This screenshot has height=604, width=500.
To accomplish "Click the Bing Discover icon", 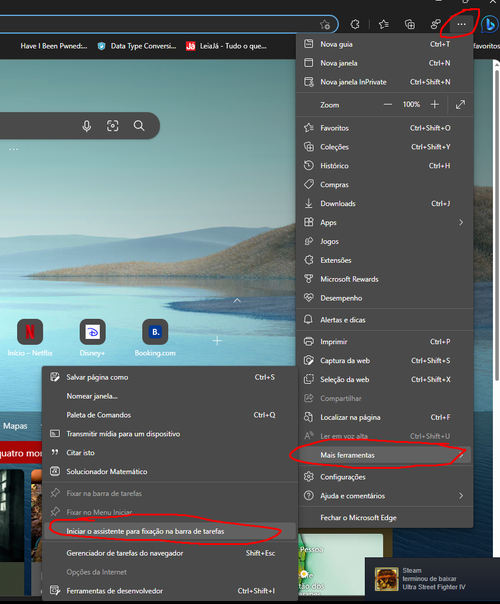I will coord(490,25).
